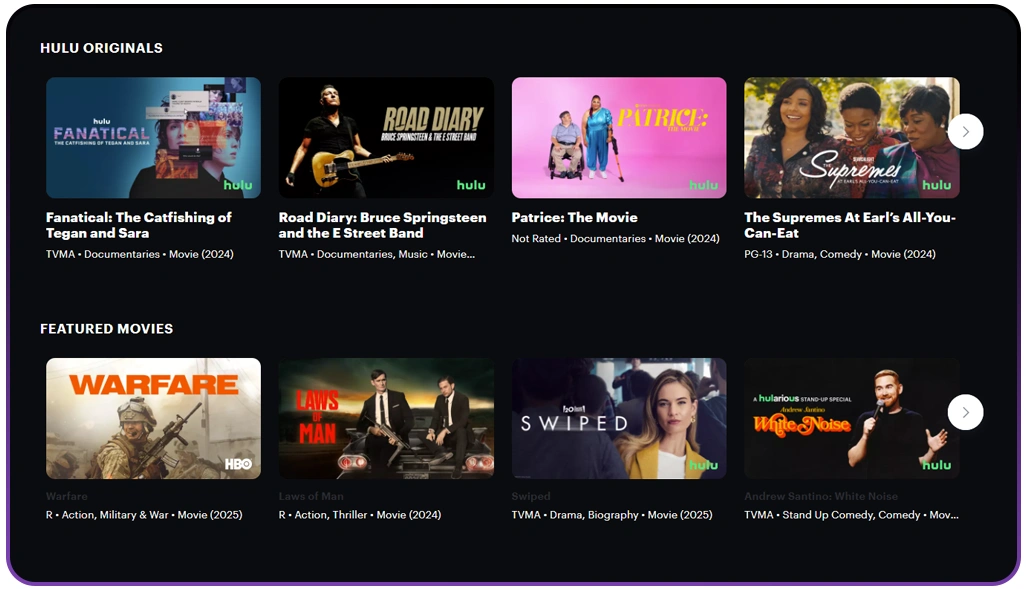Open the Fanatical Tegan and Sara thumbnail
Screen dimensions: 1026x589
153,137
